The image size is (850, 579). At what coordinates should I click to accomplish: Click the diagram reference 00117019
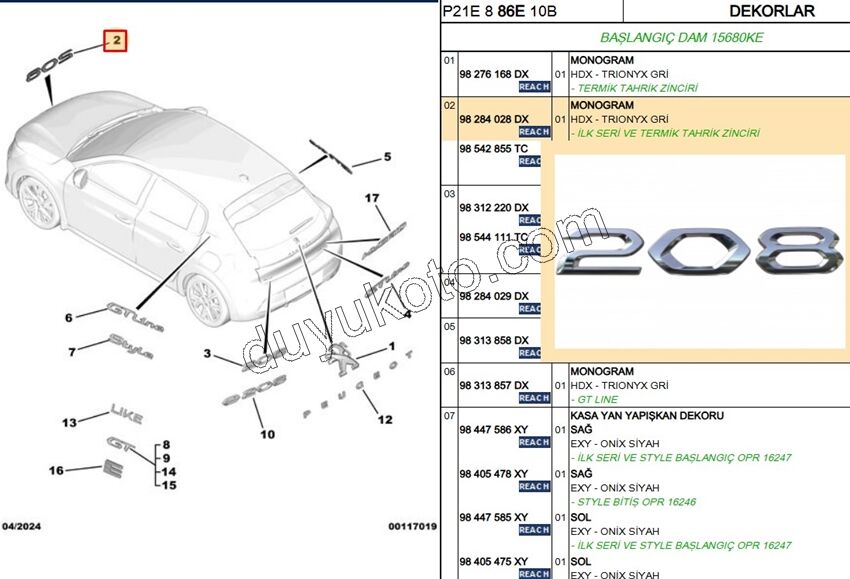click(x=413, y=526)
